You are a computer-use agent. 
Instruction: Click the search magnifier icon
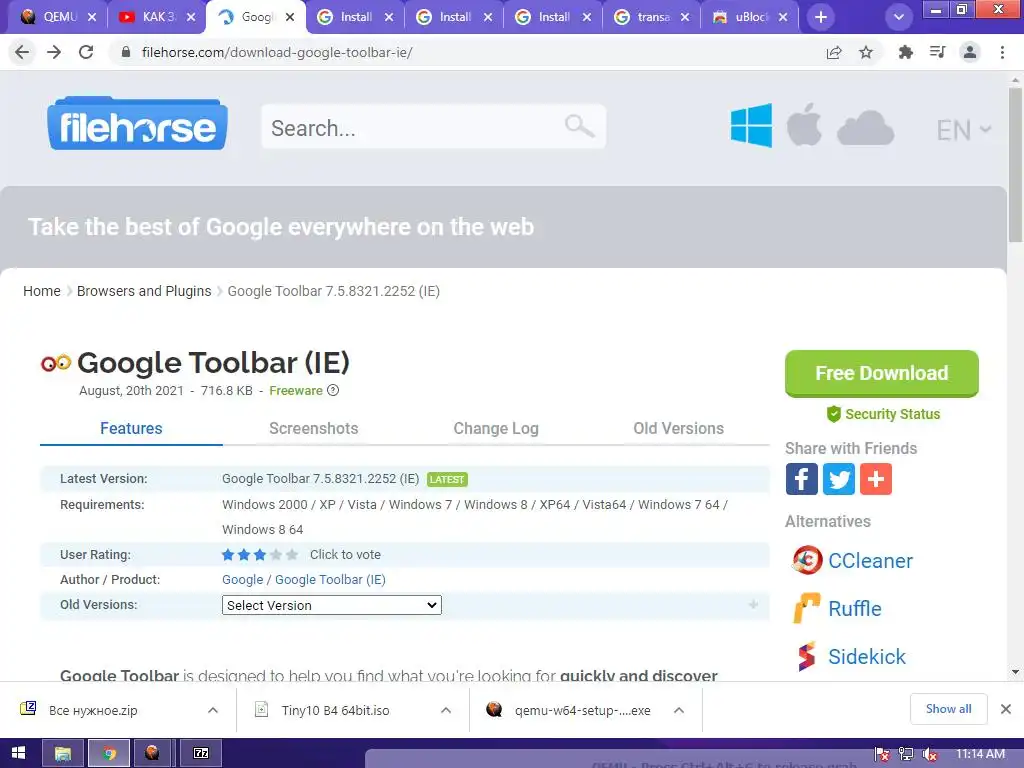coord(579,125)
